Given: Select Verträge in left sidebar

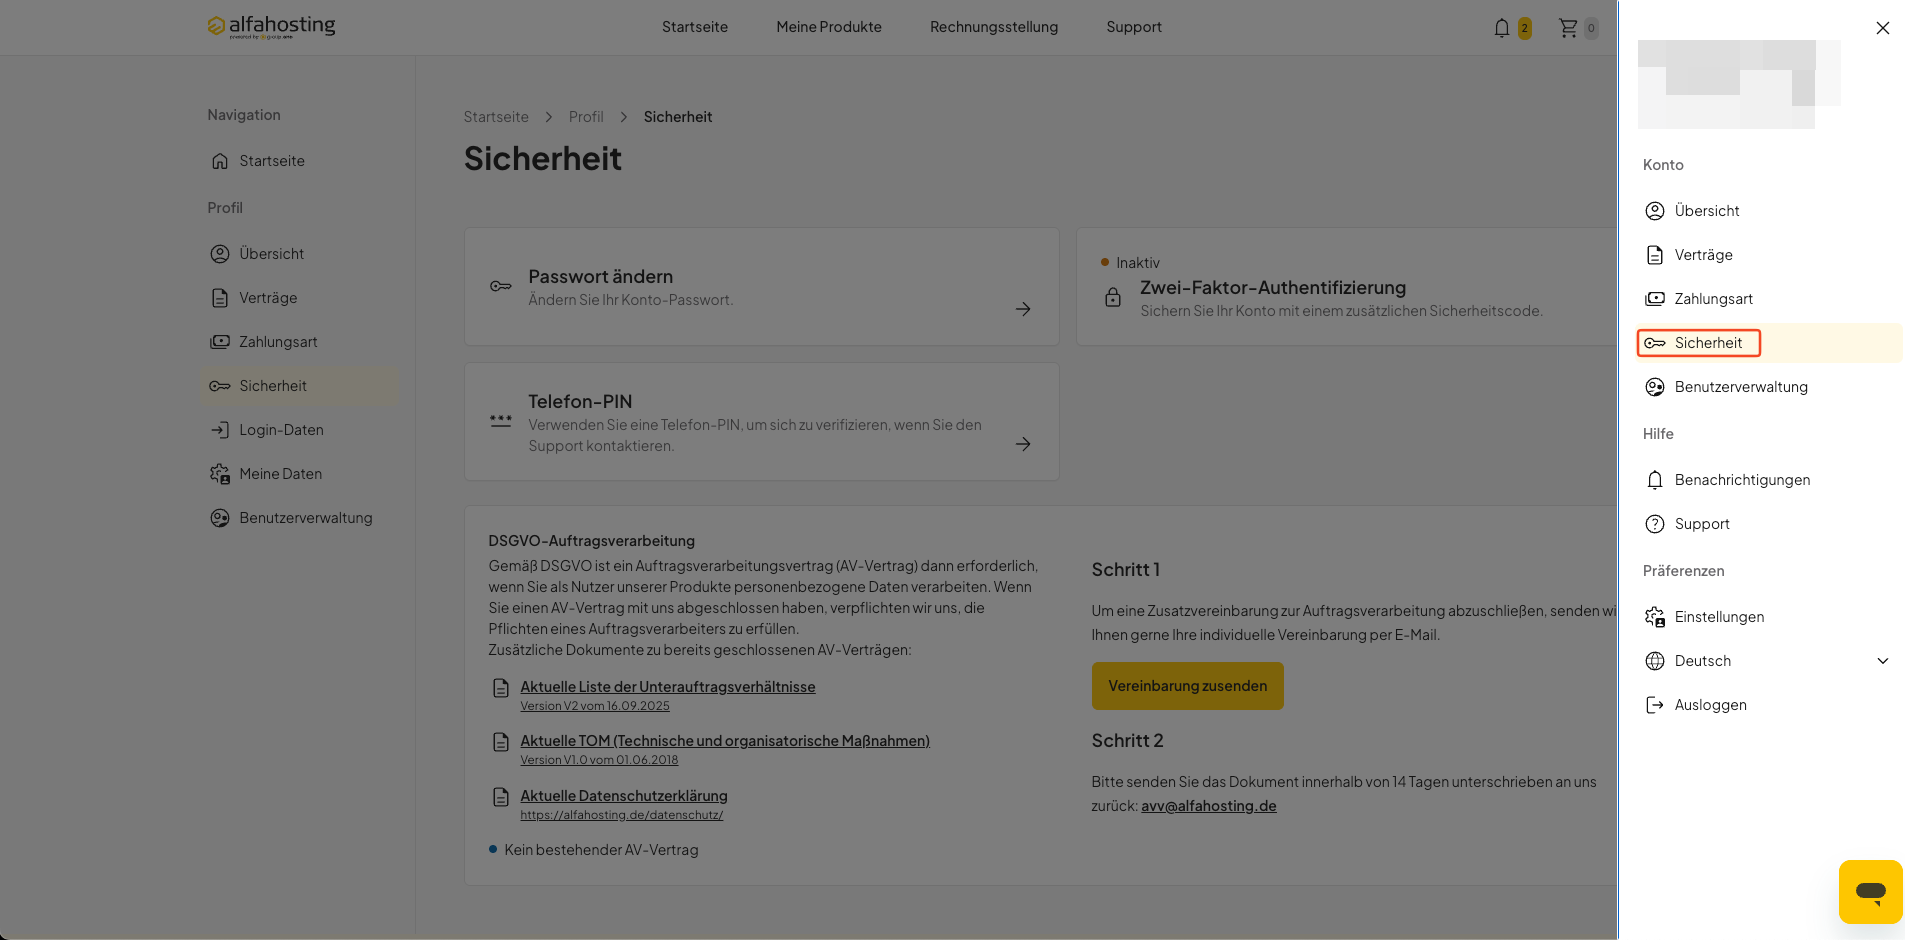Looking at the screenshot, I should [300, 298].
